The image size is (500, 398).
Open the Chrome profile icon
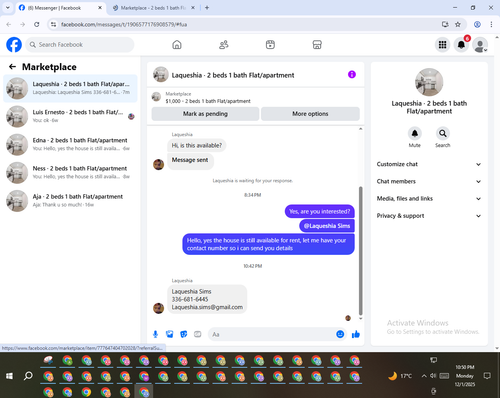[x=477, y=24]
